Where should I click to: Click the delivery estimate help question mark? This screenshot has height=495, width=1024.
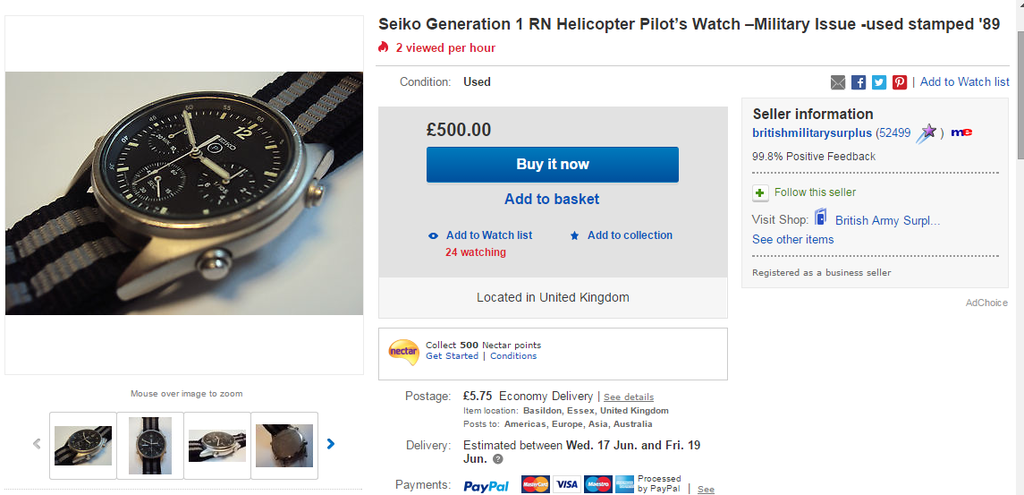pyautogui.click(x=498, y=459)
